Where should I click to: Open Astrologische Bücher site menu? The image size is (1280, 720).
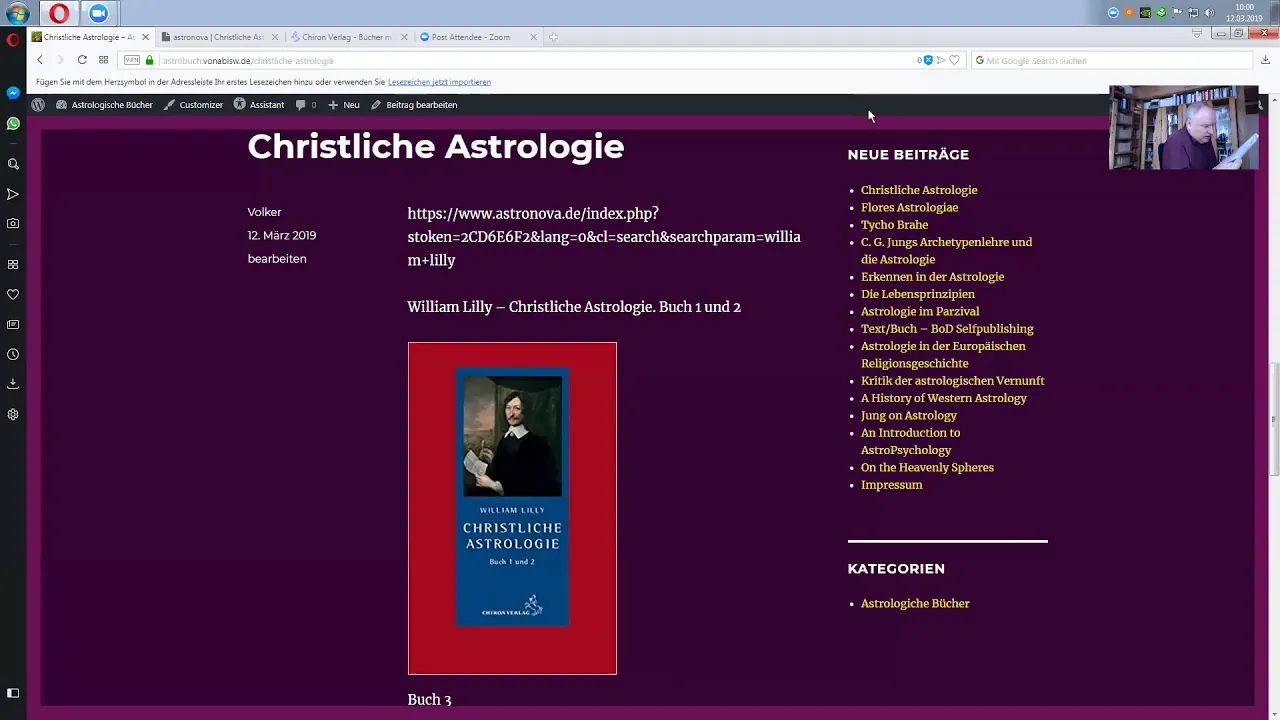tap(104, 104)
